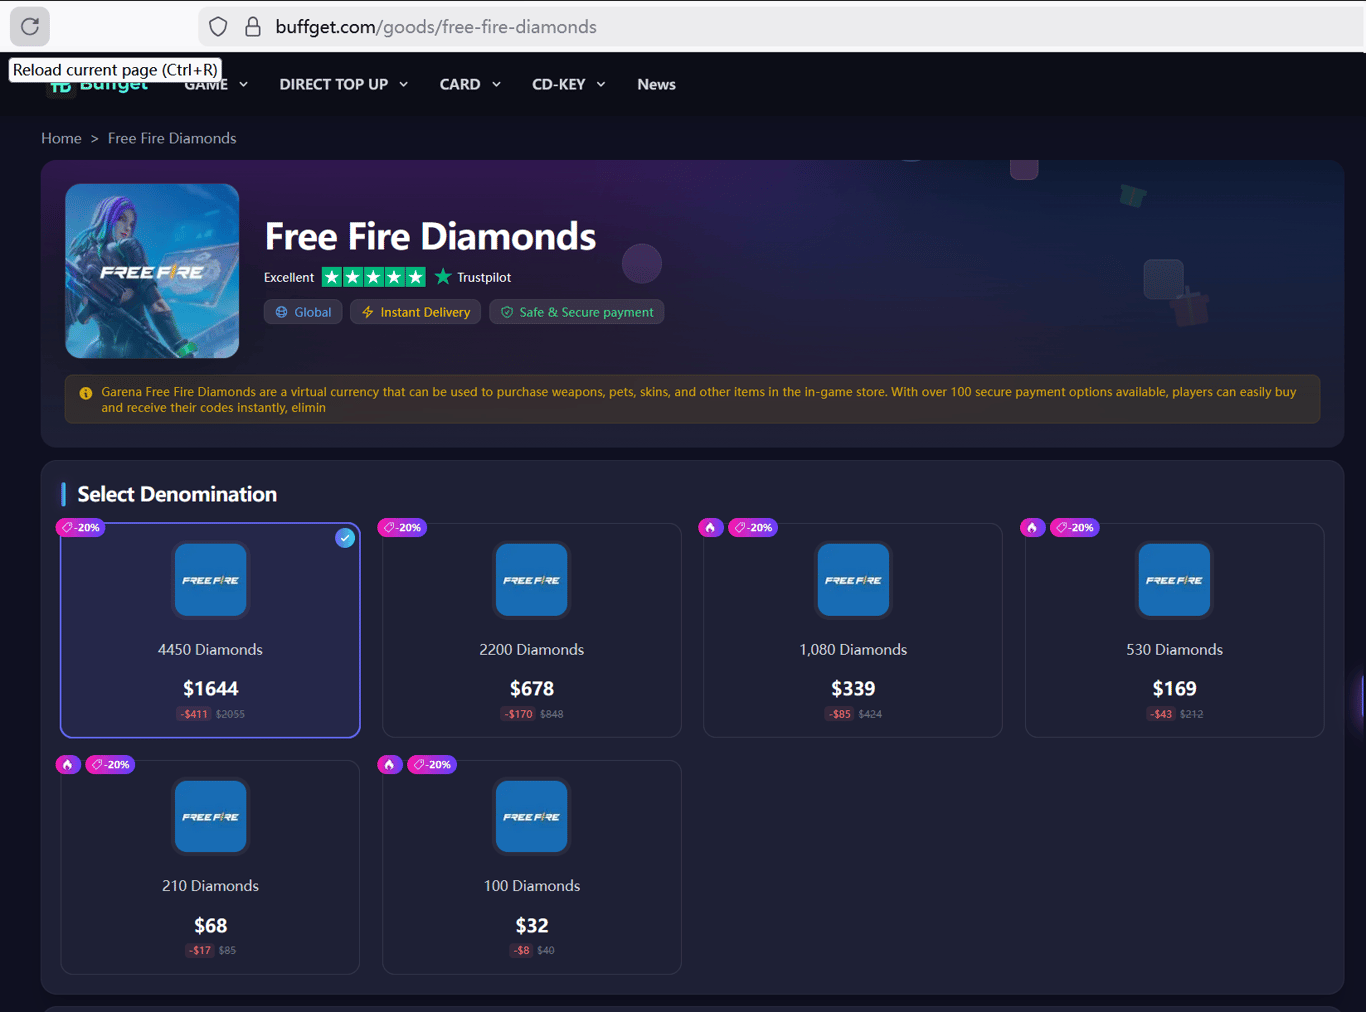The width and height of the screenshot is (1366, 1012).
Task: Click the $68 price
Action: coord(210,926)
